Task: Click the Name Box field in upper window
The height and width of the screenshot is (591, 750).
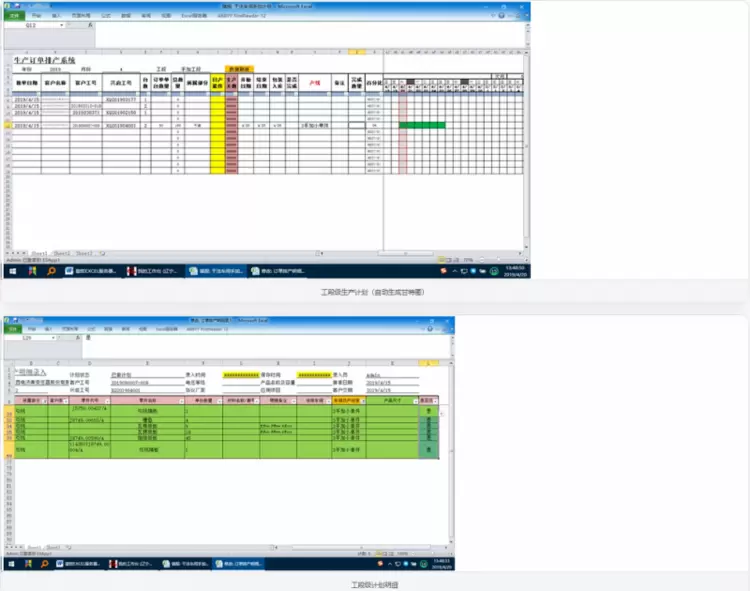Action: (32, 25)
